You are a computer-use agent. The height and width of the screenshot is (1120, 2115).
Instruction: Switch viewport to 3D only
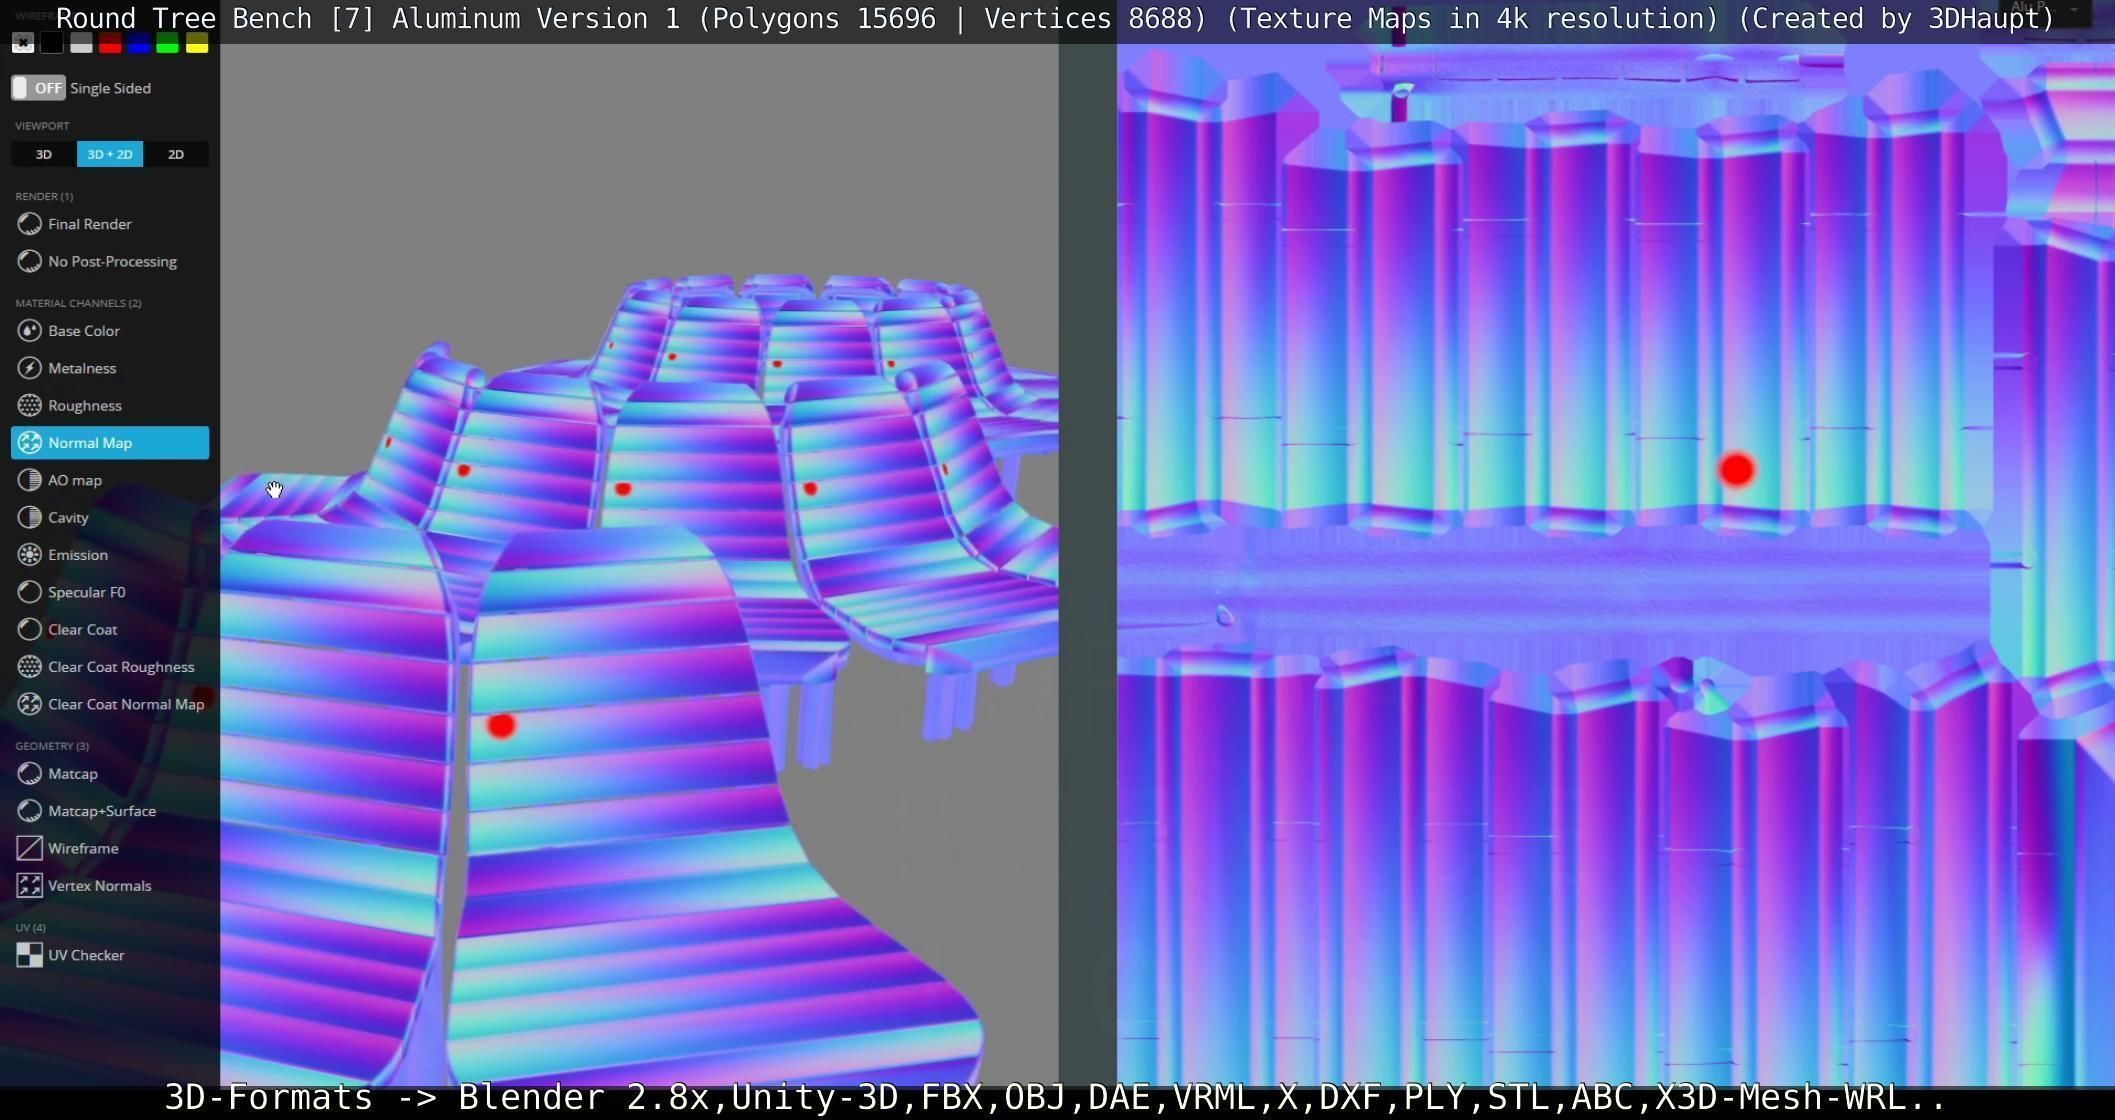click(43, 154)
